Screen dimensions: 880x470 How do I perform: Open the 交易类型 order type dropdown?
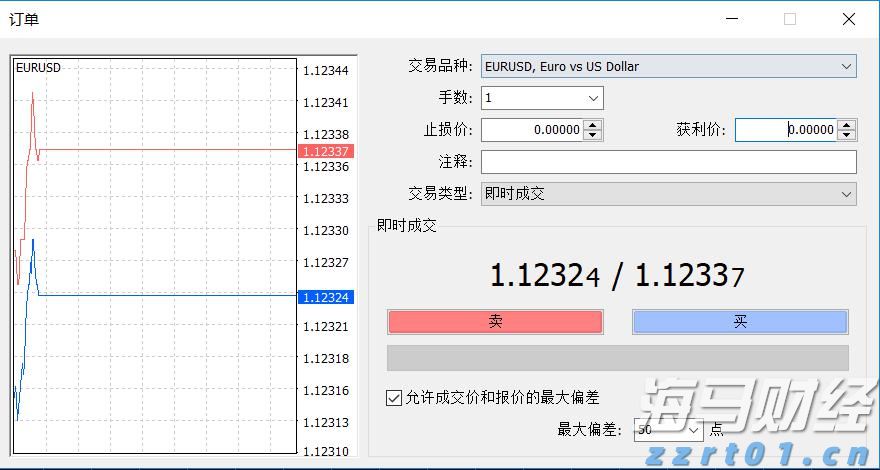668,194
